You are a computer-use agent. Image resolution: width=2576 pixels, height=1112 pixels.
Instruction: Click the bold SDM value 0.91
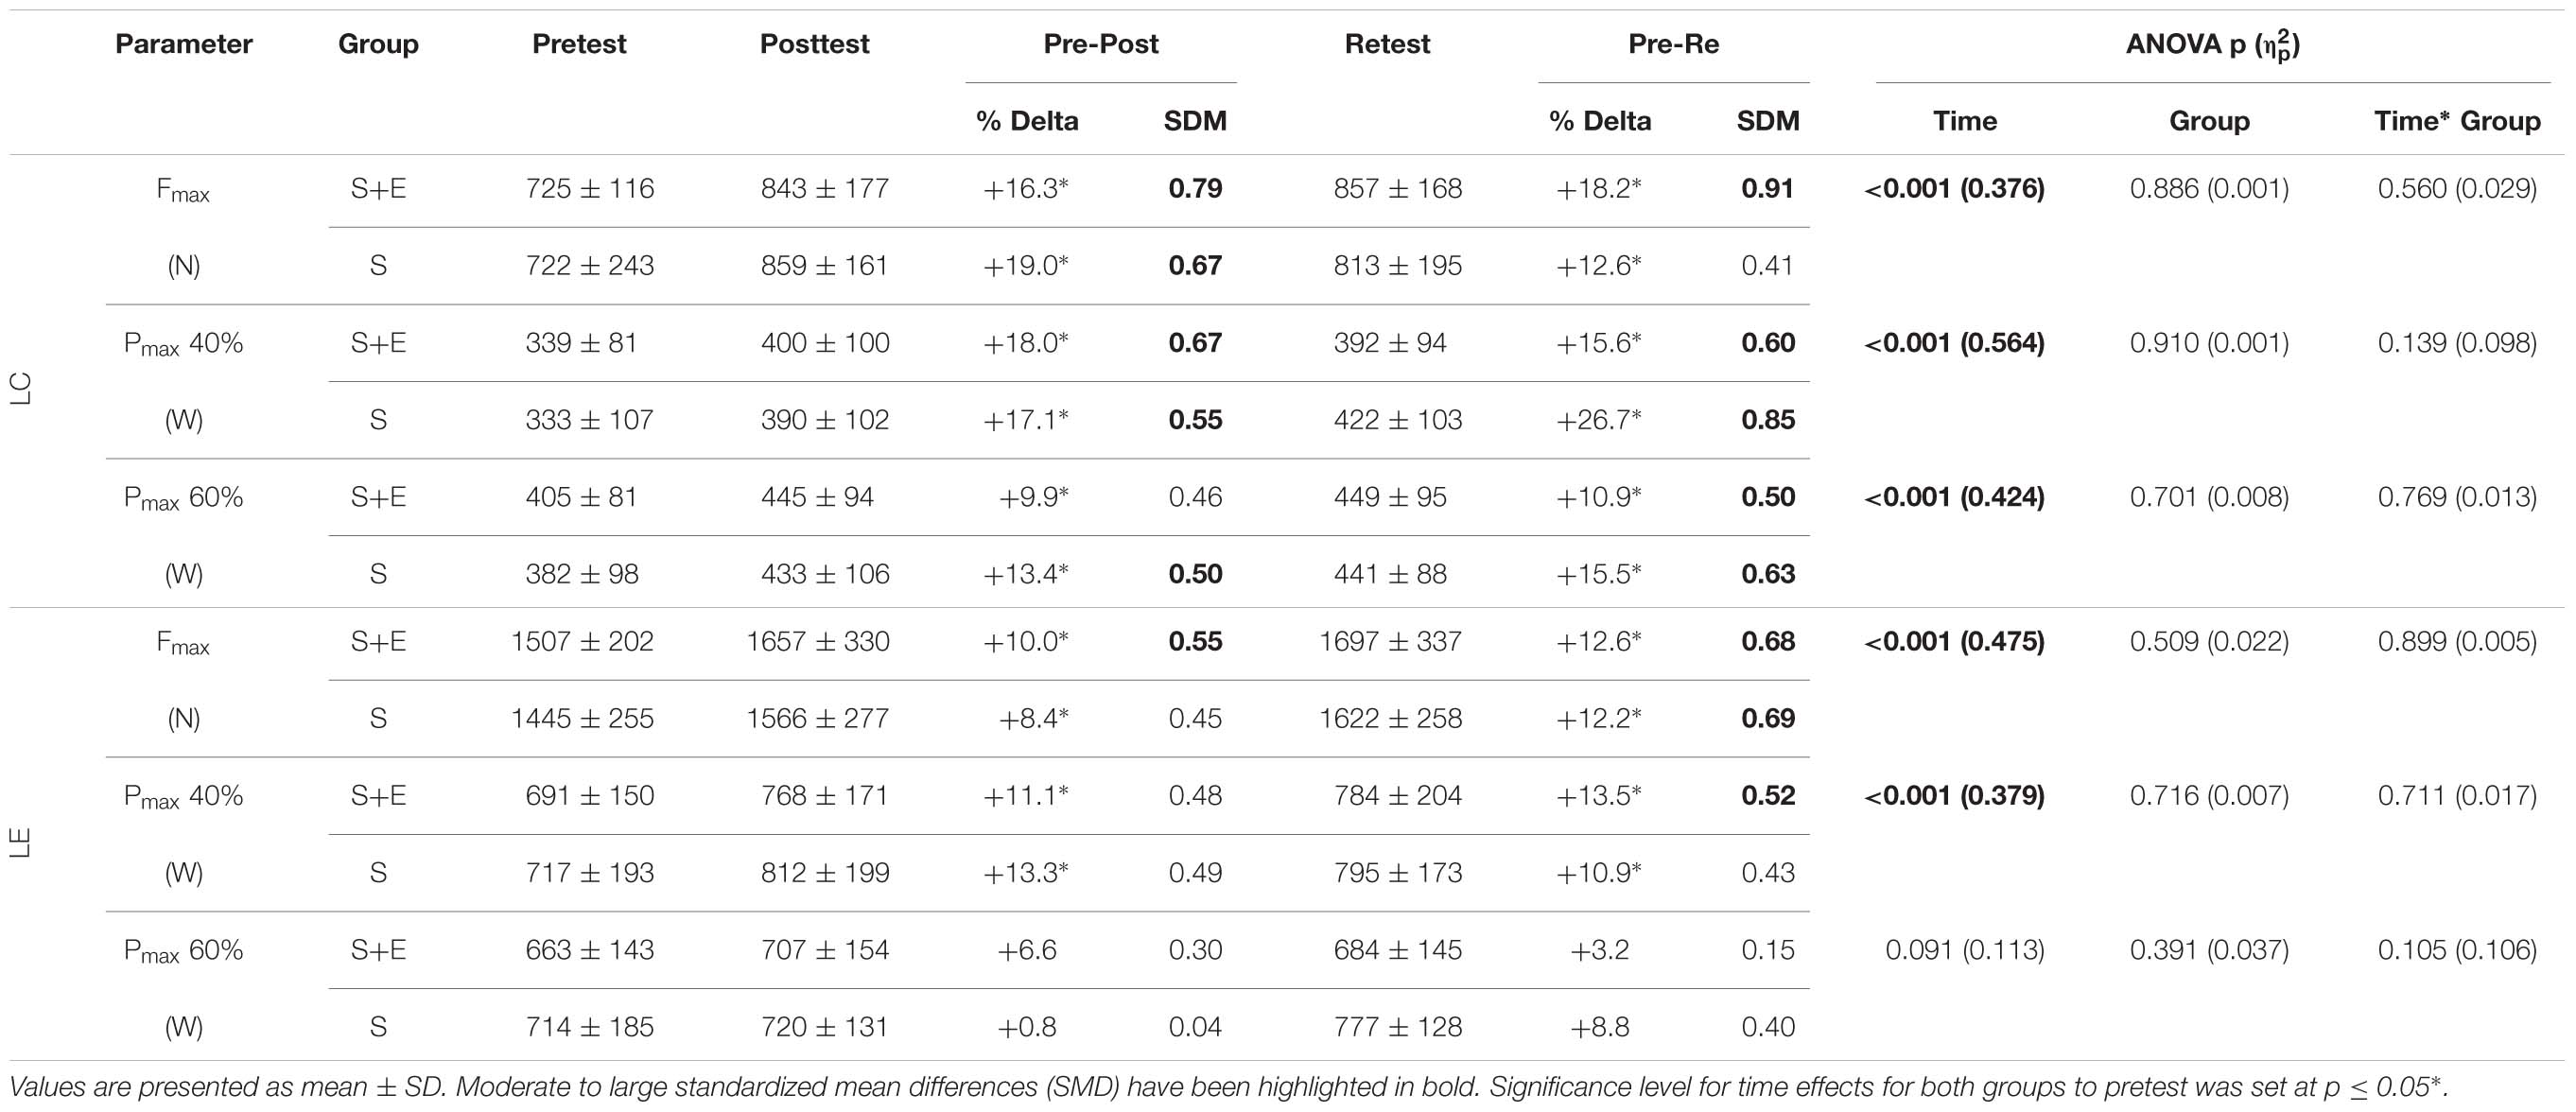[1767, 188]
